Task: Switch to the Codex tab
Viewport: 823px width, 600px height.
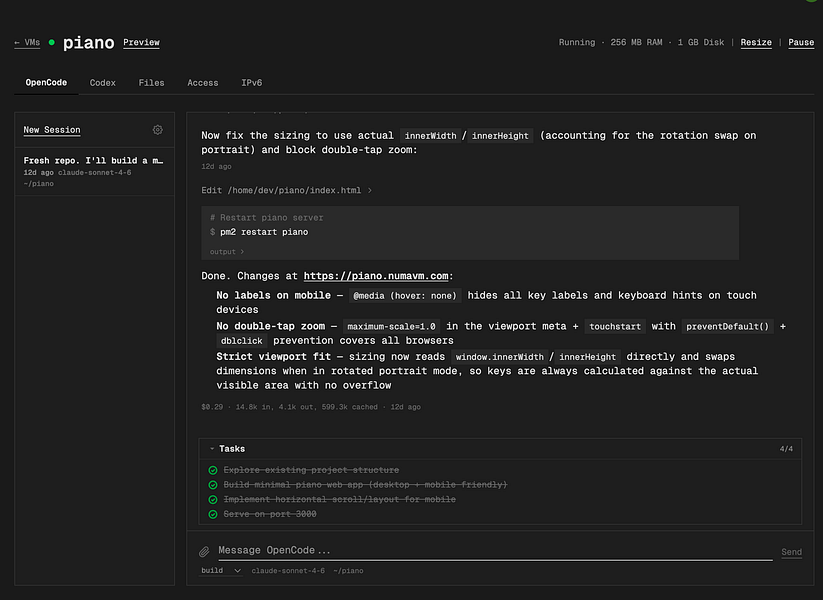Action: coord(102,83)
